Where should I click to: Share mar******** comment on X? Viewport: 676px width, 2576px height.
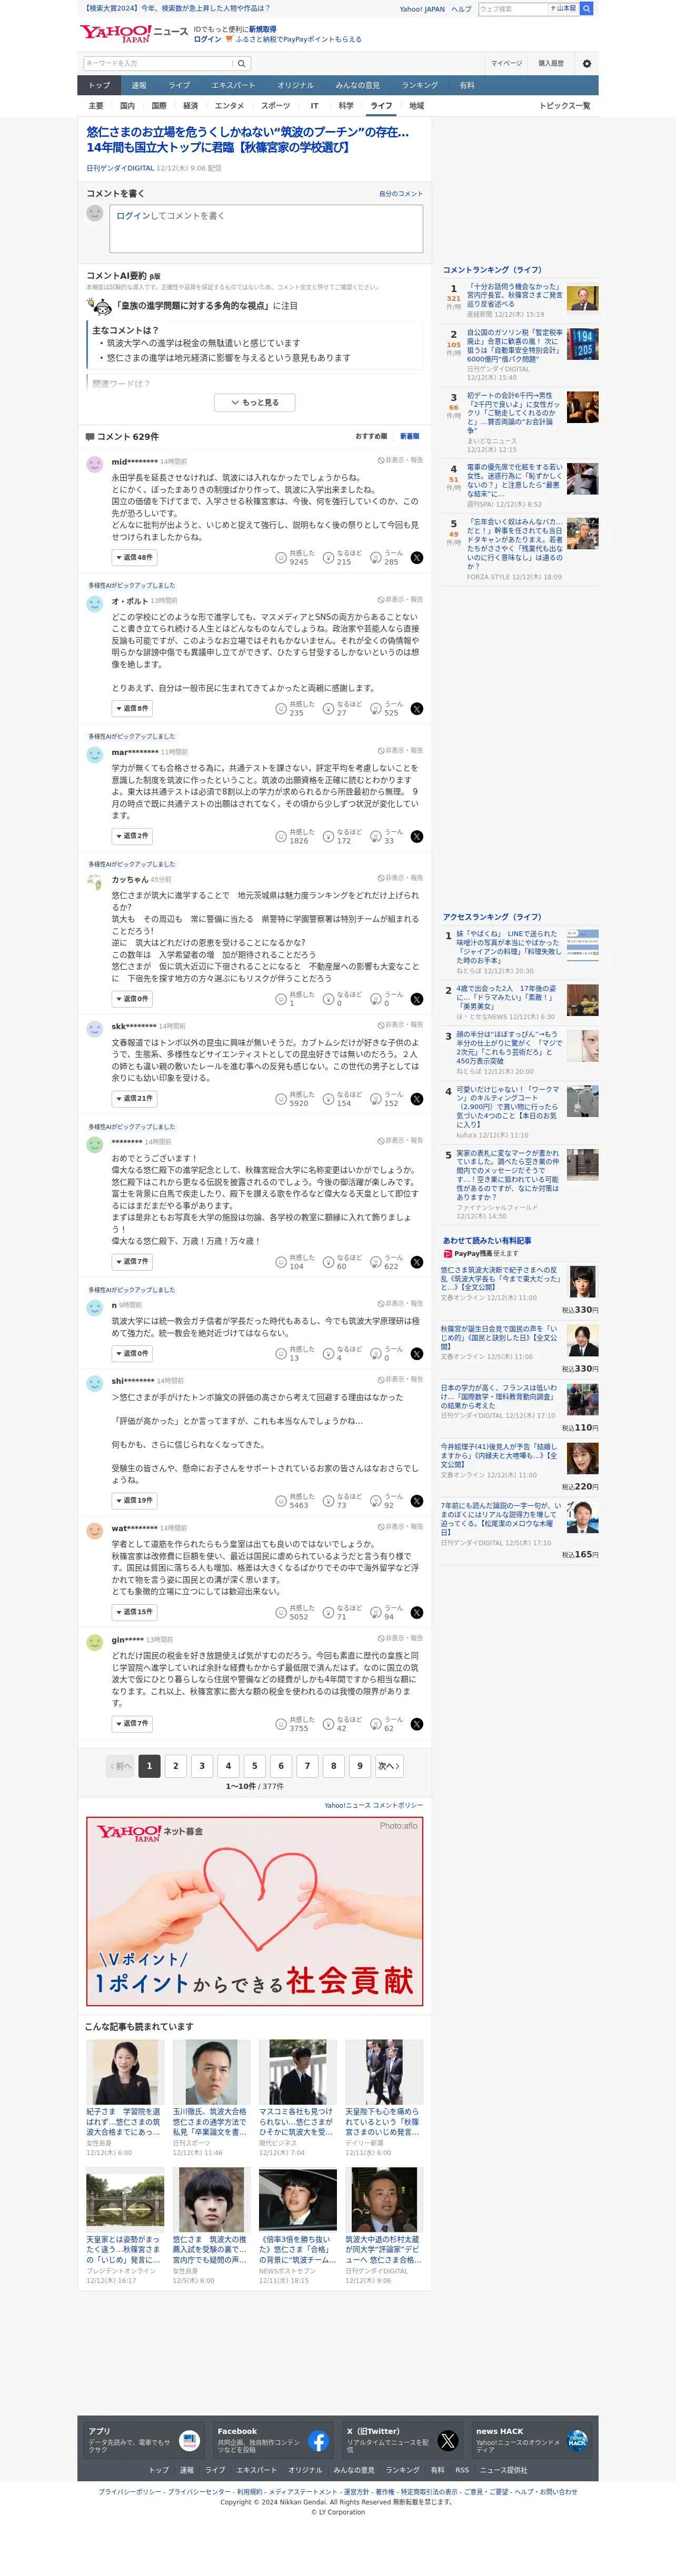pos(417,837)
